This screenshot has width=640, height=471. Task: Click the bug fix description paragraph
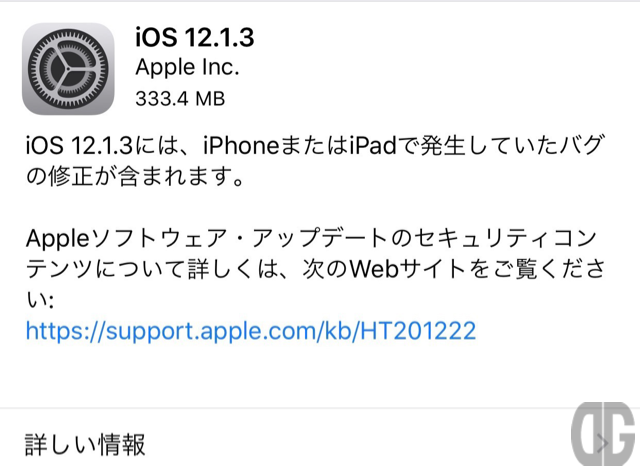click(x=314, y=161)
